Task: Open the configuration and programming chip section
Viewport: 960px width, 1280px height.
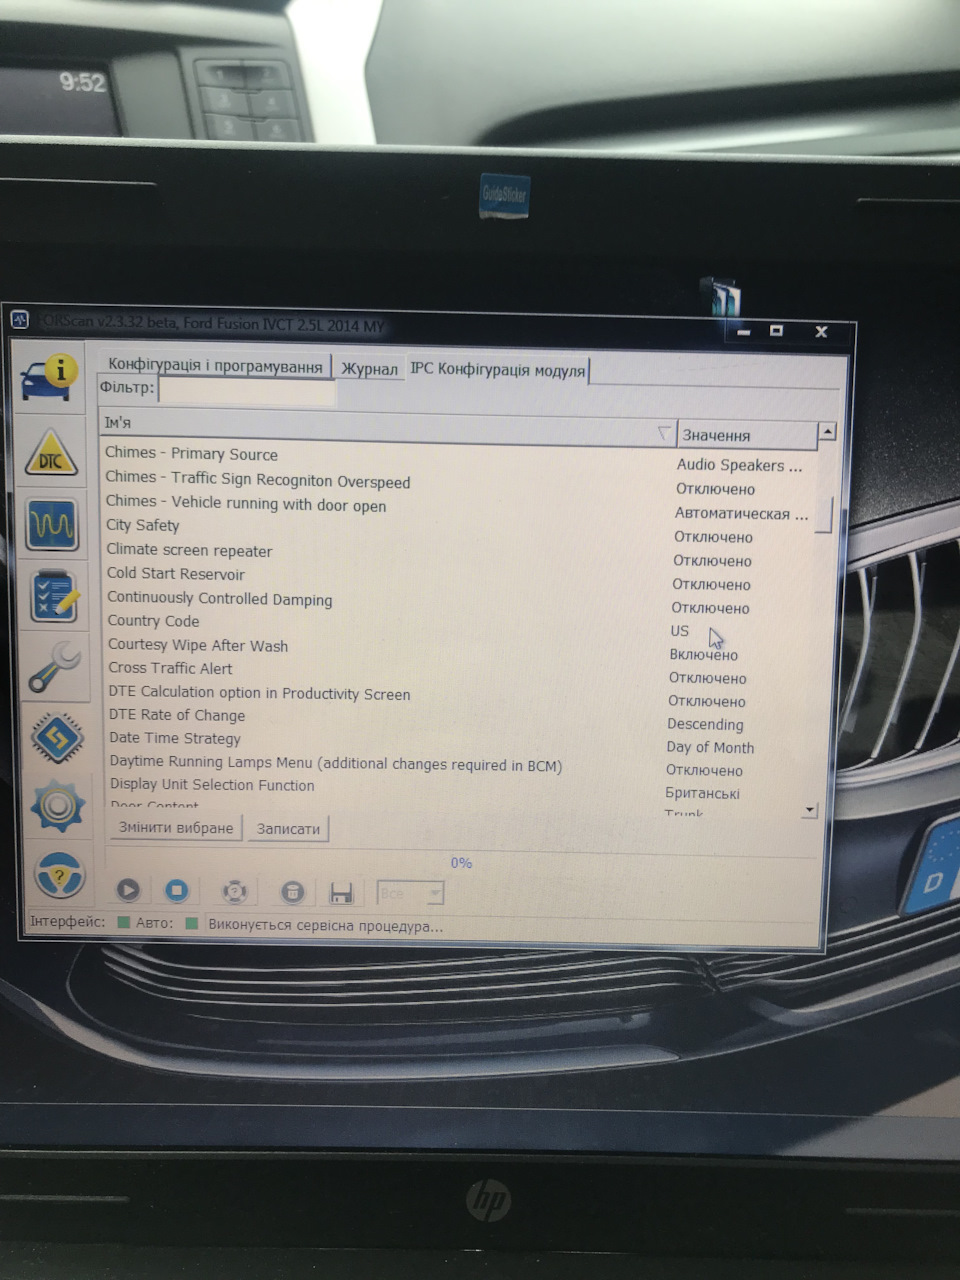Action: [x=56, y=737]
